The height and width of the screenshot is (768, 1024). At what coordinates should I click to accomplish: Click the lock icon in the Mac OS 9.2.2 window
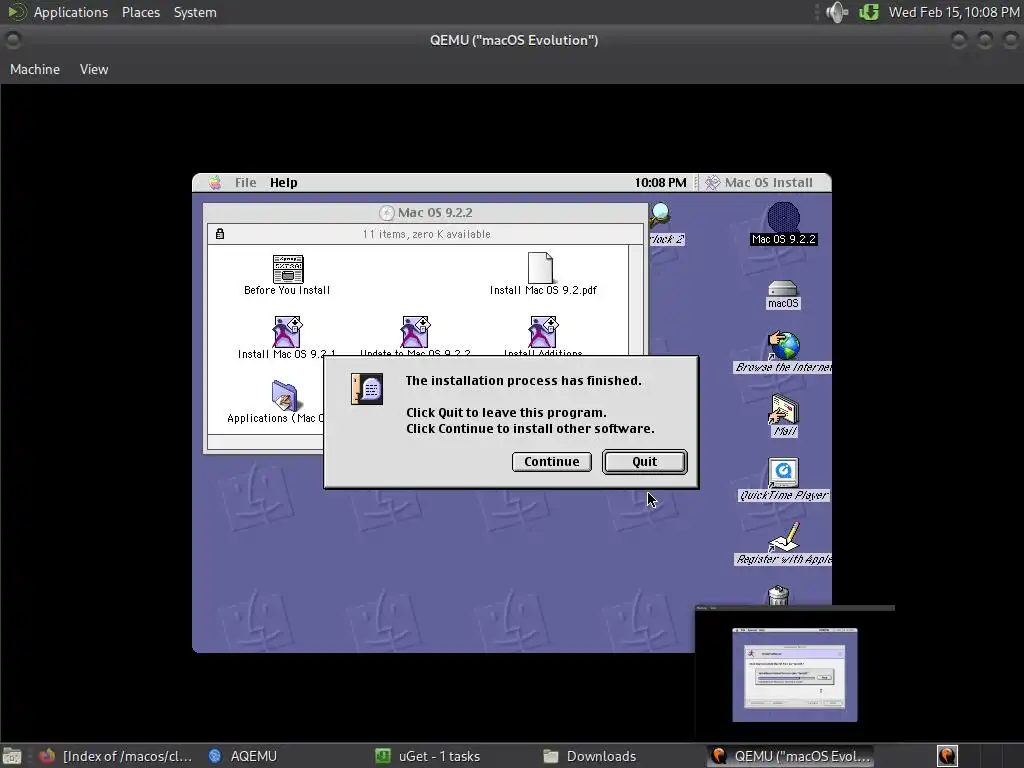[220, 234]
